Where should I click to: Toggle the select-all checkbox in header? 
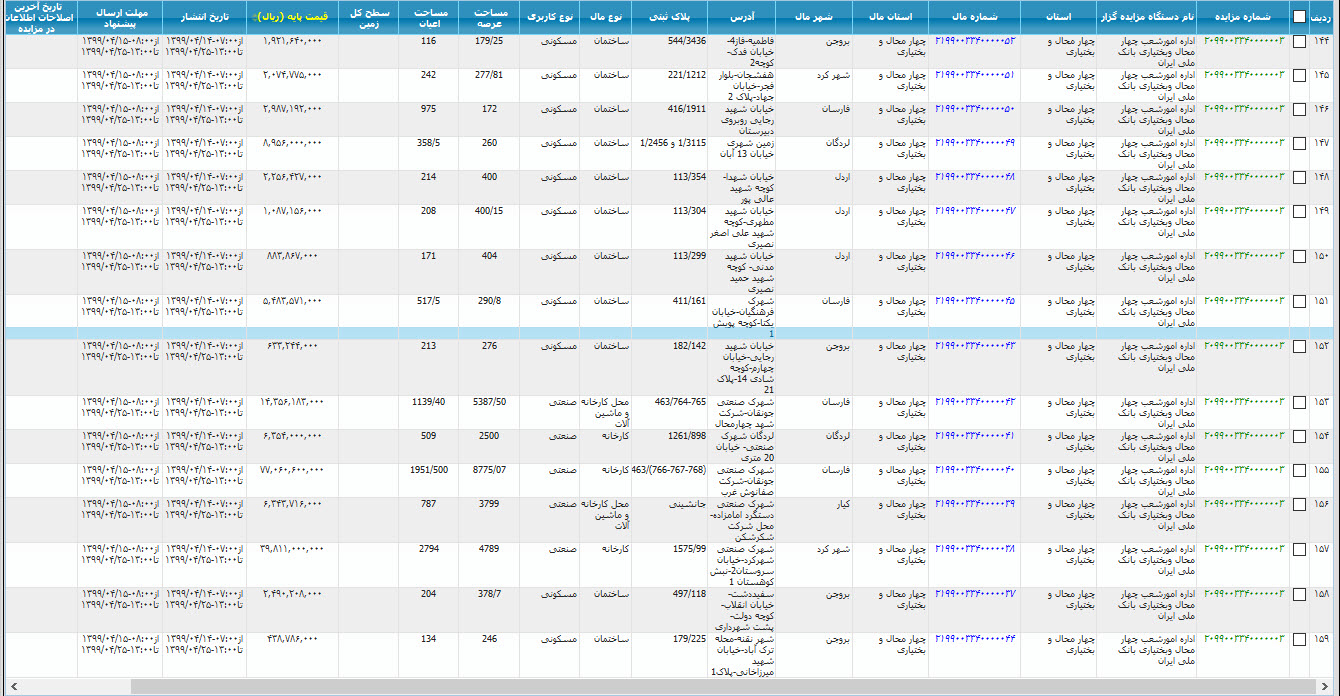pyautogui.click(x=1298, y=17)
